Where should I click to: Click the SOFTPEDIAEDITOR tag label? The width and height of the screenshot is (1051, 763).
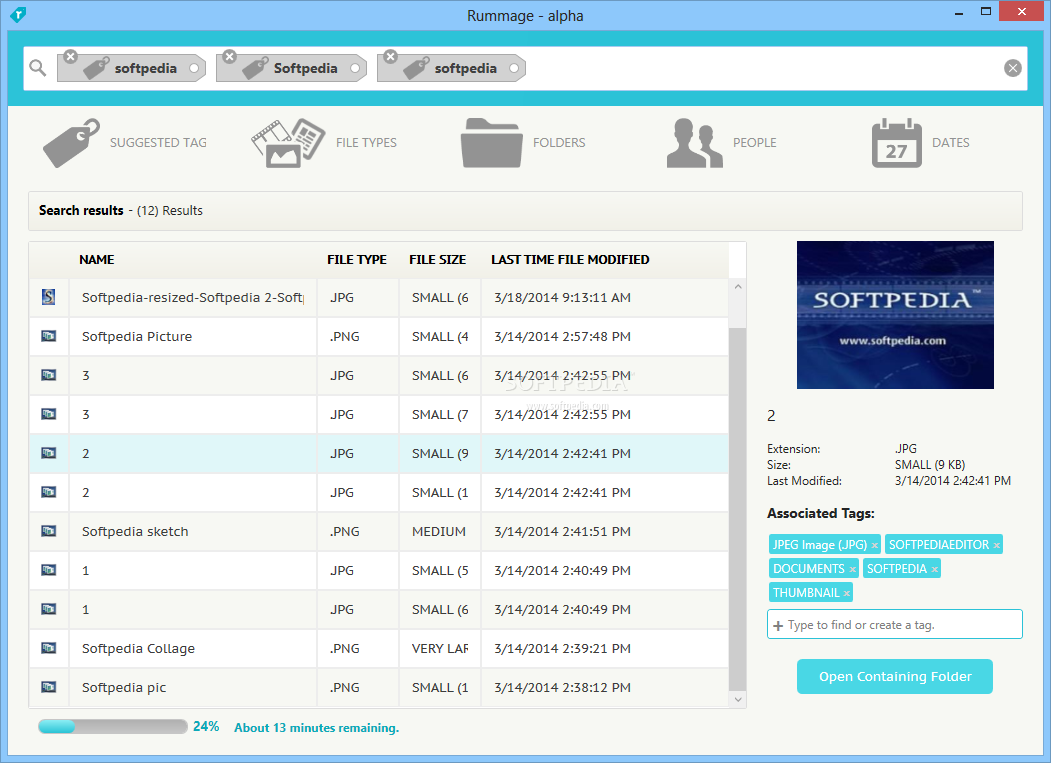pyautogui.click(x=938, y=545)
